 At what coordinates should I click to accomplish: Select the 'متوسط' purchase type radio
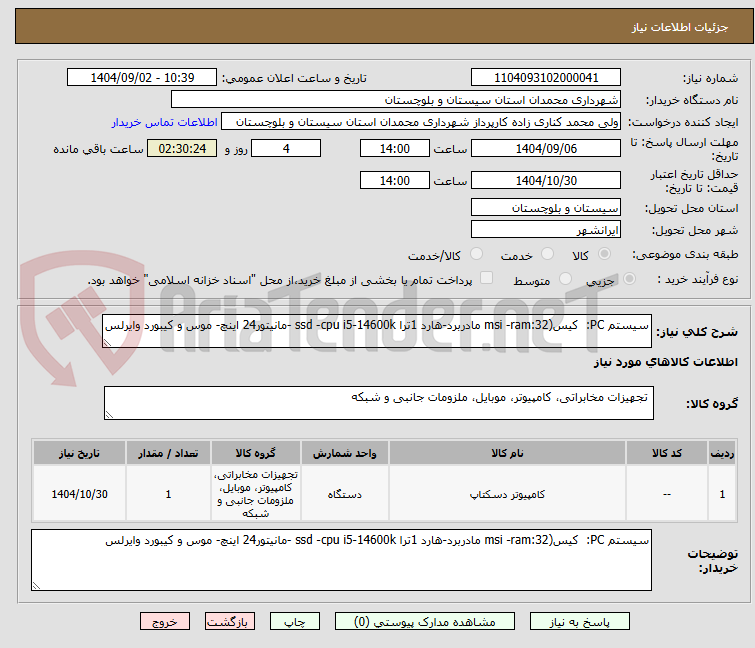click(565, 279)
